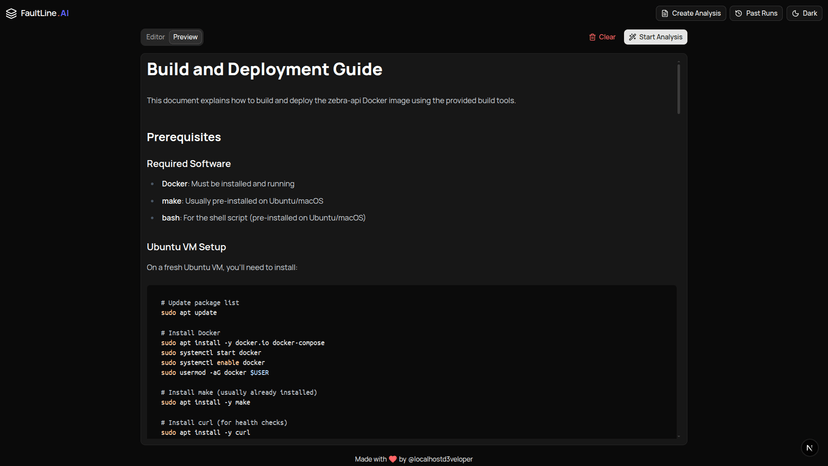The image size is (828, 466).
Task: Click the FaultLine layered logo icon
Action: pyautogui.click(x=12, y=13)
